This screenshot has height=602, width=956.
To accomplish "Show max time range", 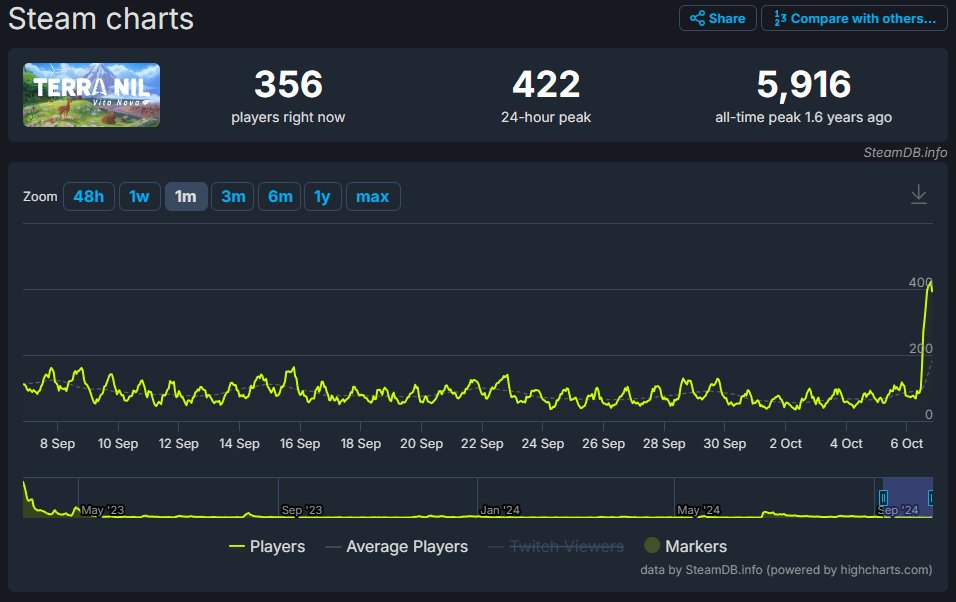I will [373, 196].
